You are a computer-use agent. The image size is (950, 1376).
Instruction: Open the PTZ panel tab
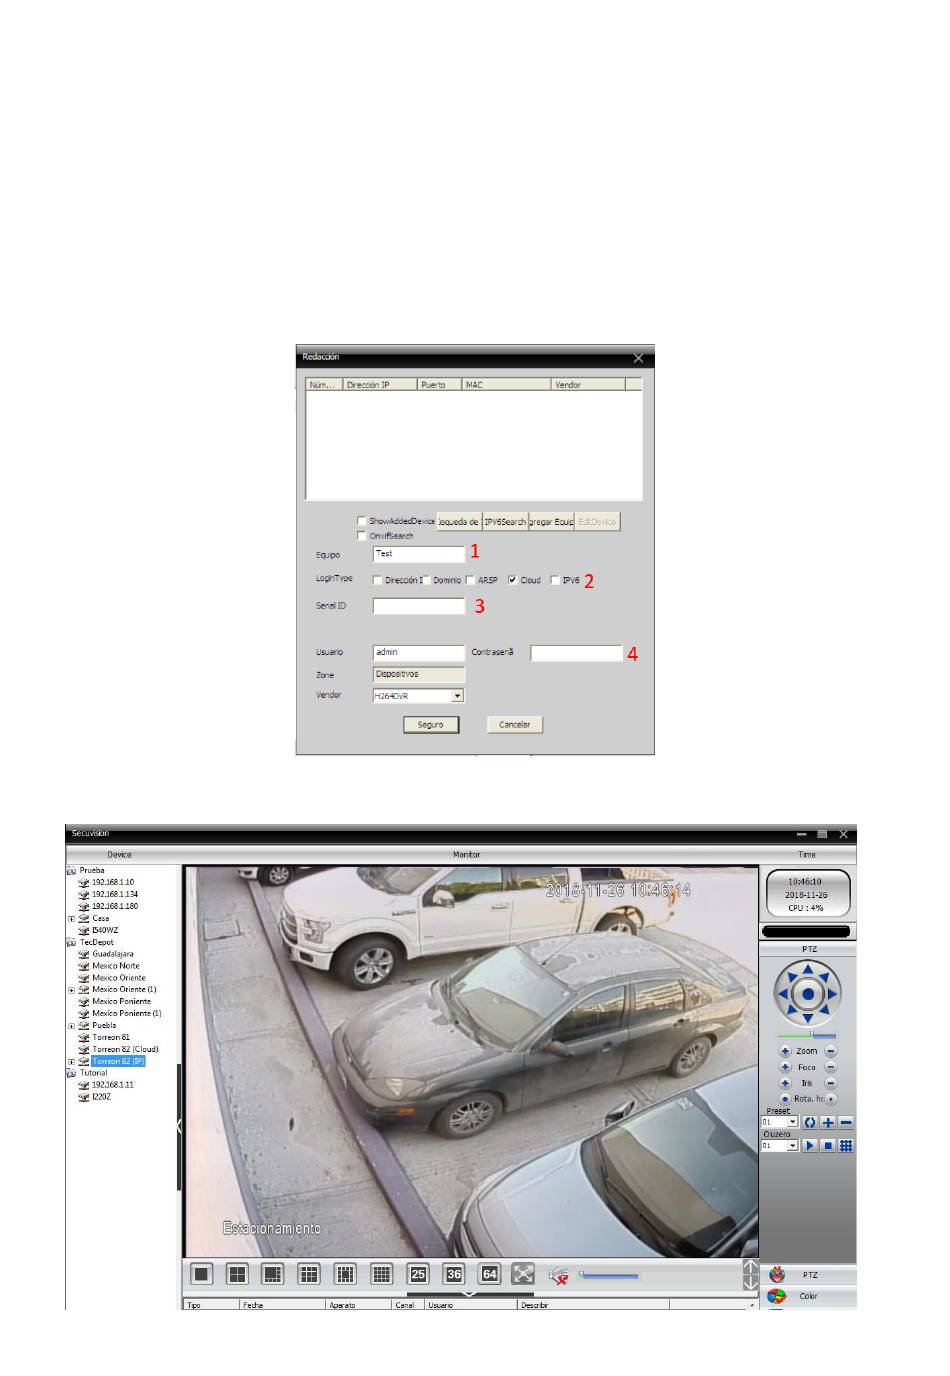[808, 1275]
